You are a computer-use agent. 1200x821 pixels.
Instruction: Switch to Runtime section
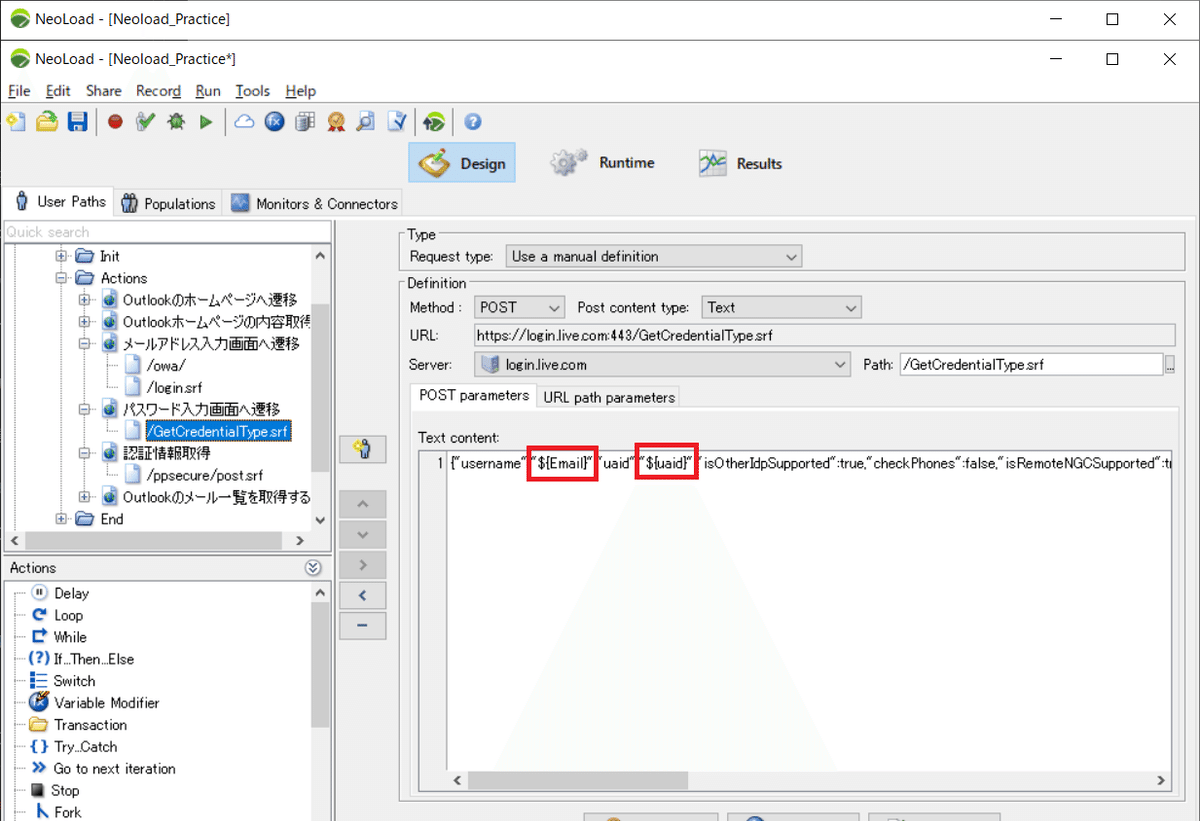[x=603, y=163]
